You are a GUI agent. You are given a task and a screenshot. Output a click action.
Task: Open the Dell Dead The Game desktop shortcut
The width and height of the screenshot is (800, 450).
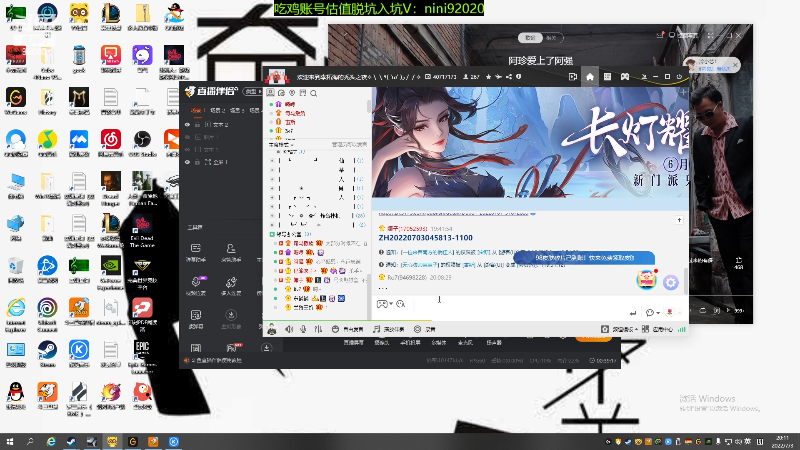pyautogui.click(x=142, y=231)
